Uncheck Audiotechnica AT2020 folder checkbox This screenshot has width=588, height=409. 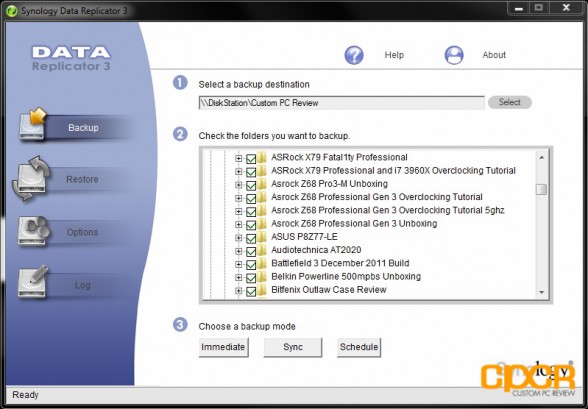[251, 251]
